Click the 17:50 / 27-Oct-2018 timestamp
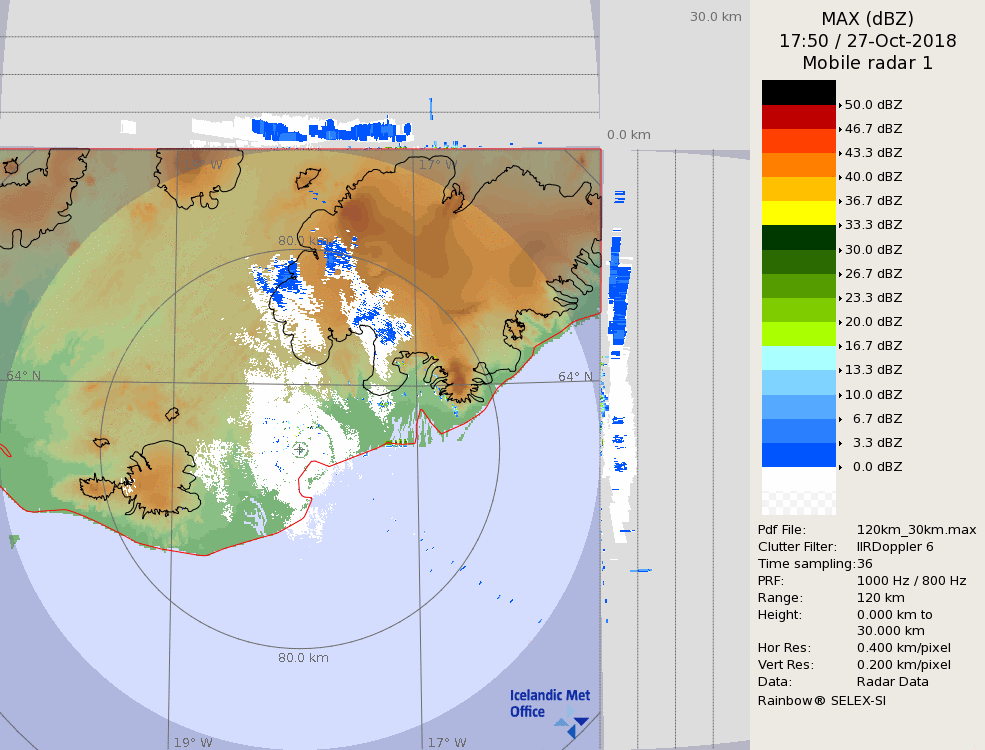The image size is (985, 750). coord(867,41)
